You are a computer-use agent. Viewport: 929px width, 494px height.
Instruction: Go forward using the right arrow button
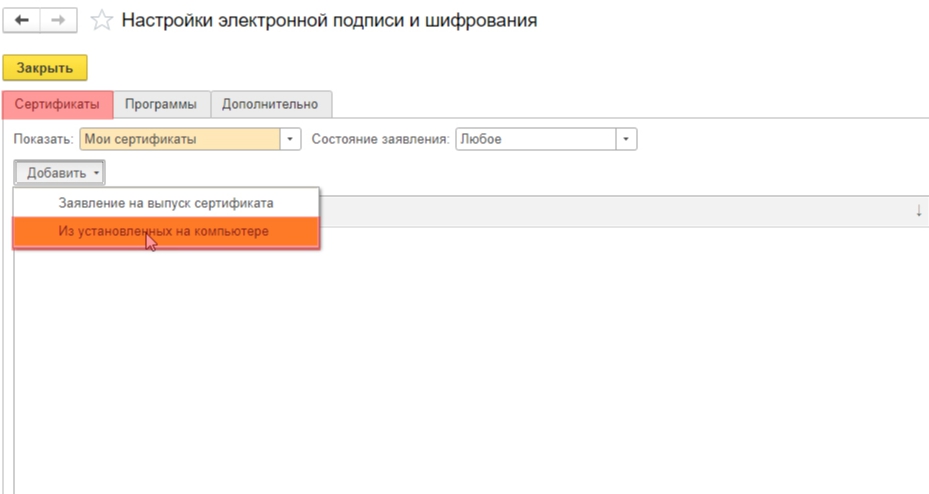(x=60, y=20)
